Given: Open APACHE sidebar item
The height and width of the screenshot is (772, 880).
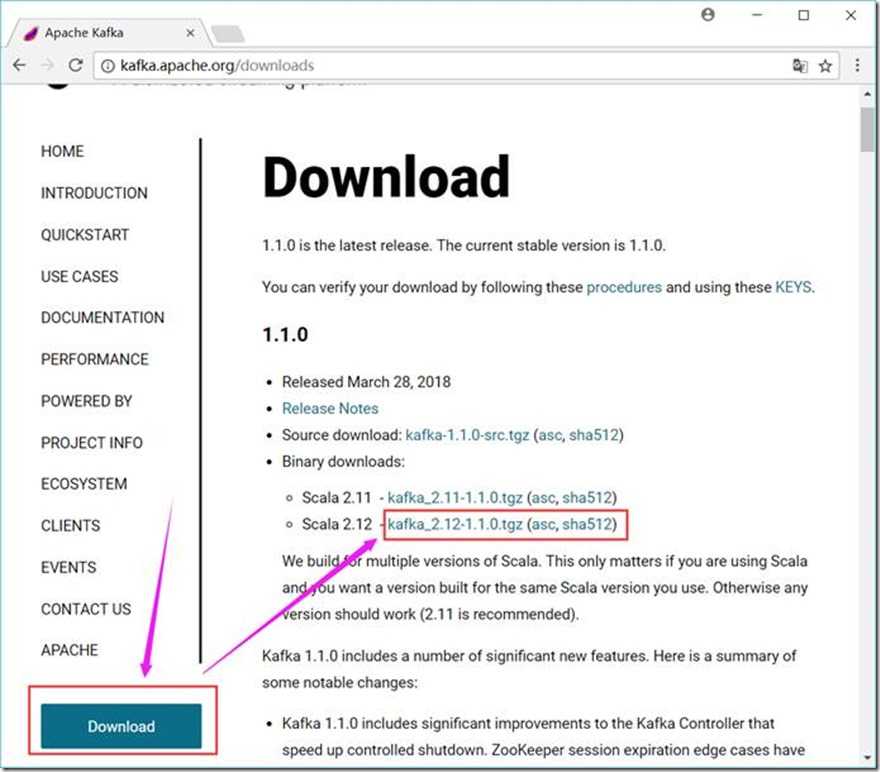Looking at the screenshot, I should [70, 650].
